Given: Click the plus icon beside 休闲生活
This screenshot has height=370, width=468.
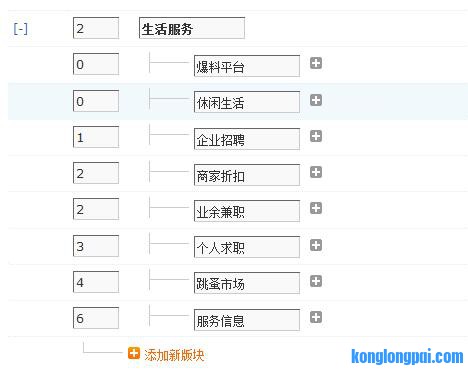Looking at the screenshot, I should [316, 100].
